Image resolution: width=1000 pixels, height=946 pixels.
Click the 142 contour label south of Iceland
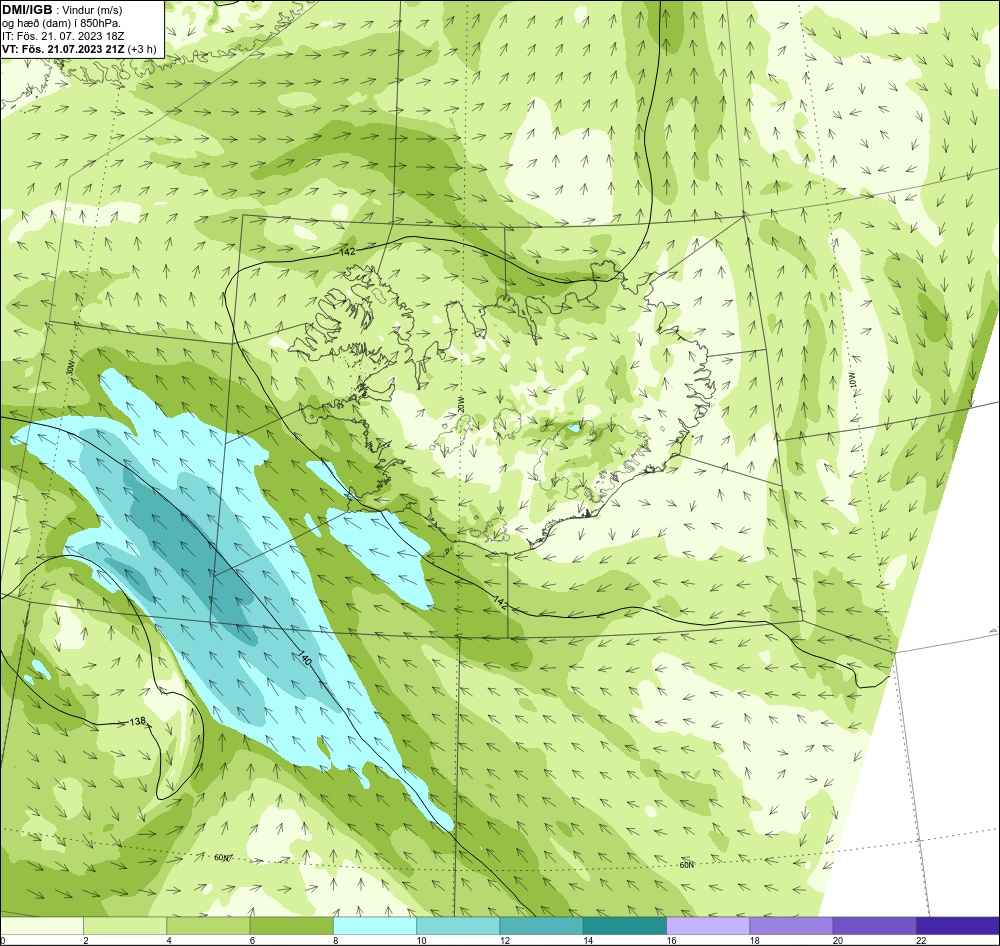coord(501,603)
